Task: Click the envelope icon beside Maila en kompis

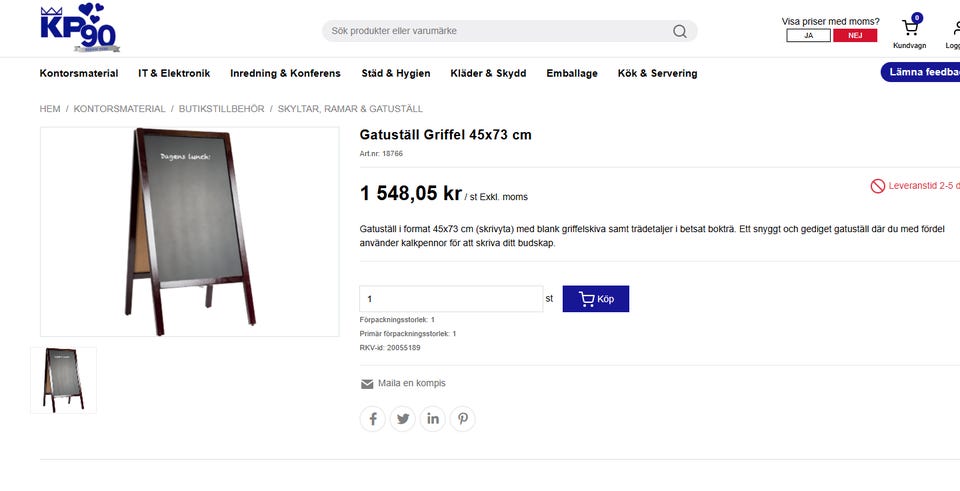Action: 367,384
